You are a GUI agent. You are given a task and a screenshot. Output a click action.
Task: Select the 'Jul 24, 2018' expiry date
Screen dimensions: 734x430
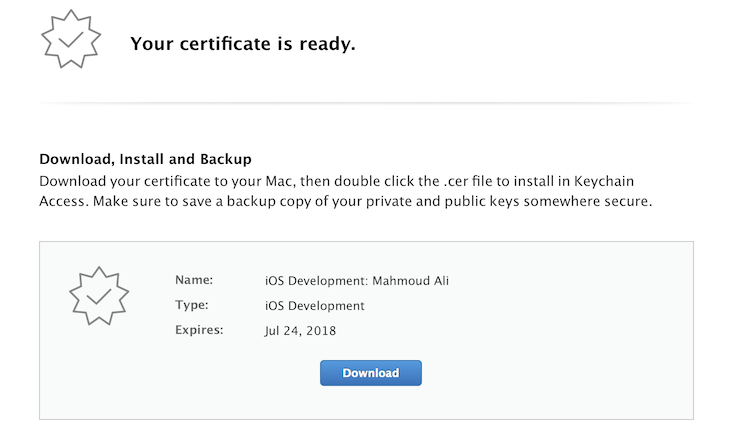[300, 331]
